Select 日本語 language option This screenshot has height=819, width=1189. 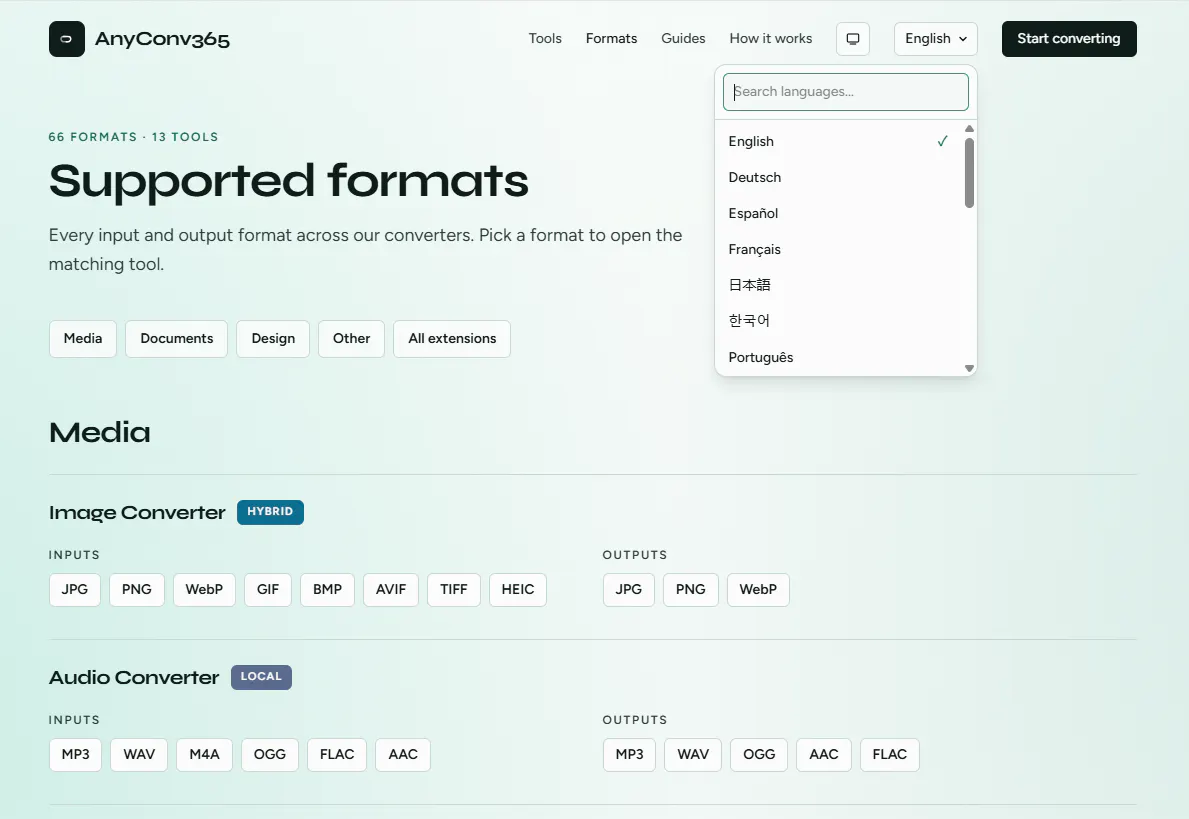(839, 285)
